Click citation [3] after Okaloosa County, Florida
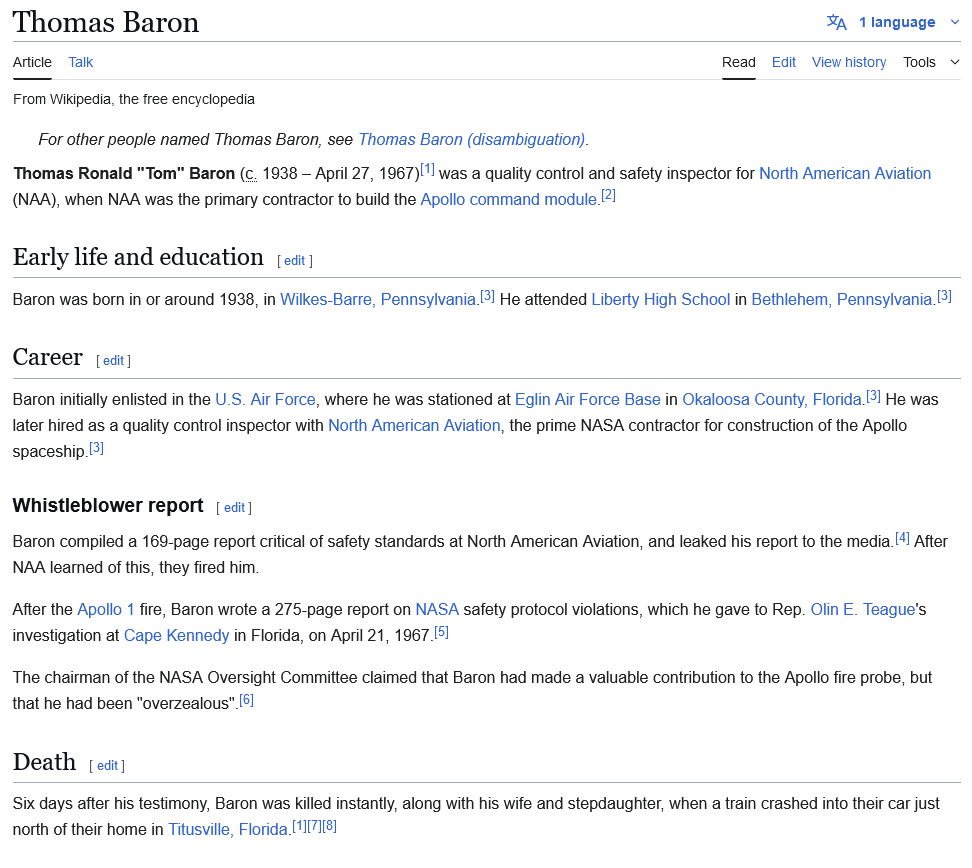 point(873,396)
